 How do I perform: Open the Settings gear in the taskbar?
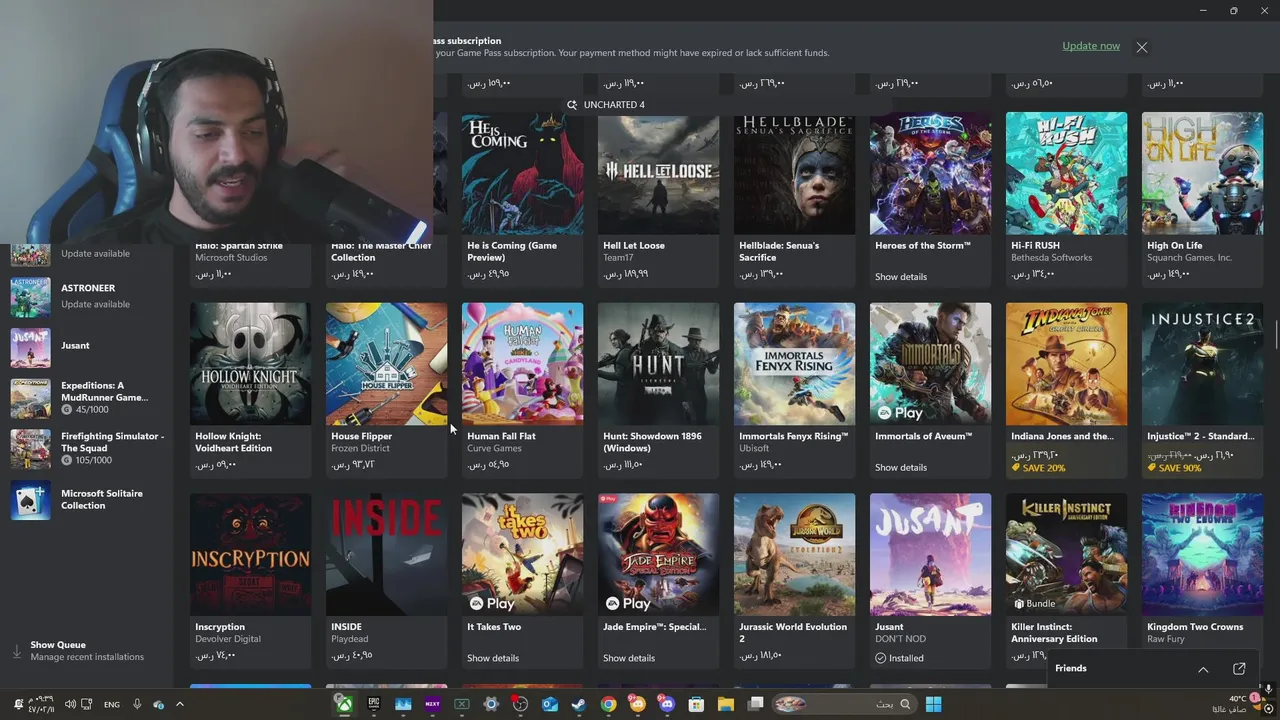point(491,704)
